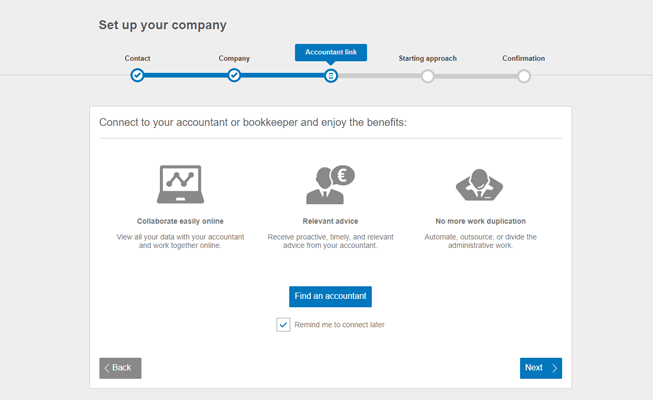Screen dimensions: 653x400
Task: Jump to the Starting approach label
Action: point(427,58)
